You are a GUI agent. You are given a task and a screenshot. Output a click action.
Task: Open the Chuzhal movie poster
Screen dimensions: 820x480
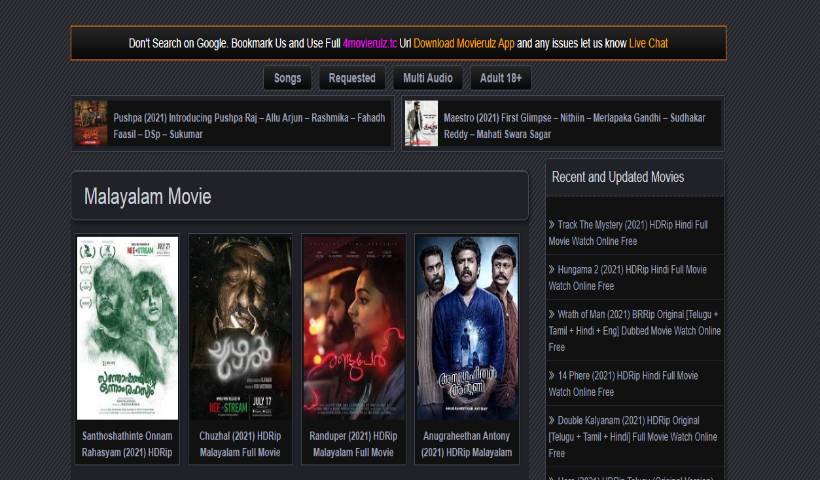[x=241, y=328]
